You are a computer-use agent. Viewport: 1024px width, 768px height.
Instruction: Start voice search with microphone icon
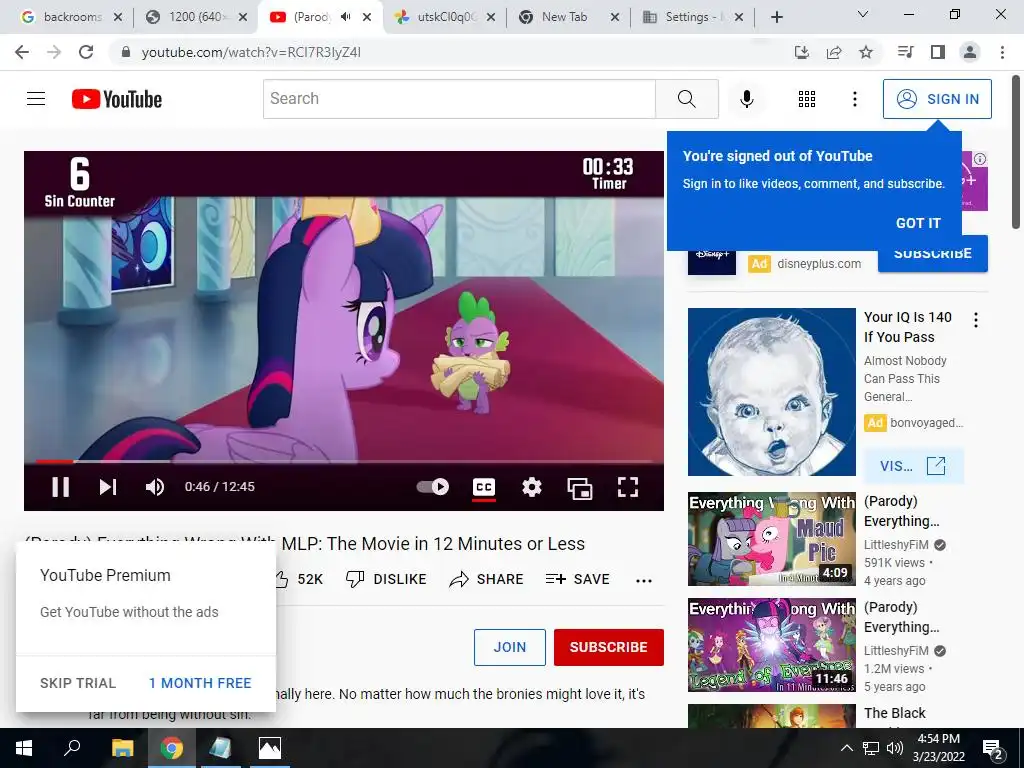click(746, 99)
